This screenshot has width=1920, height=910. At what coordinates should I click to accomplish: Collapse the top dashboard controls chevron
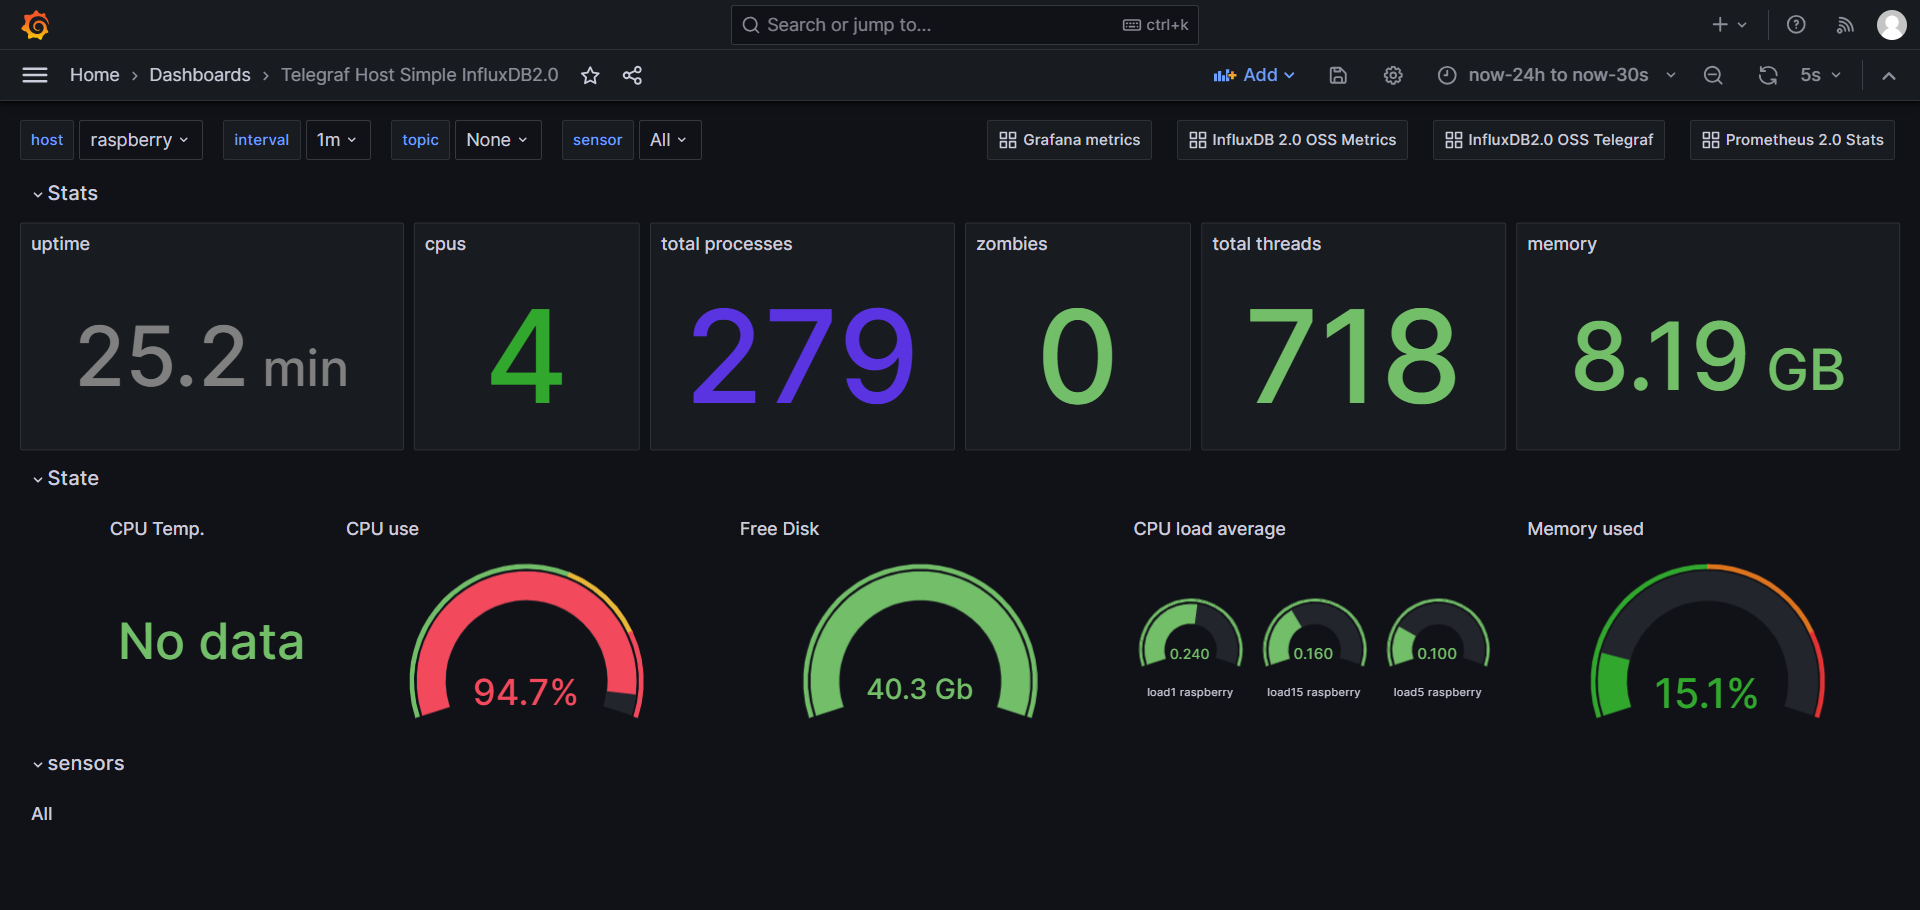(1889, 75)
